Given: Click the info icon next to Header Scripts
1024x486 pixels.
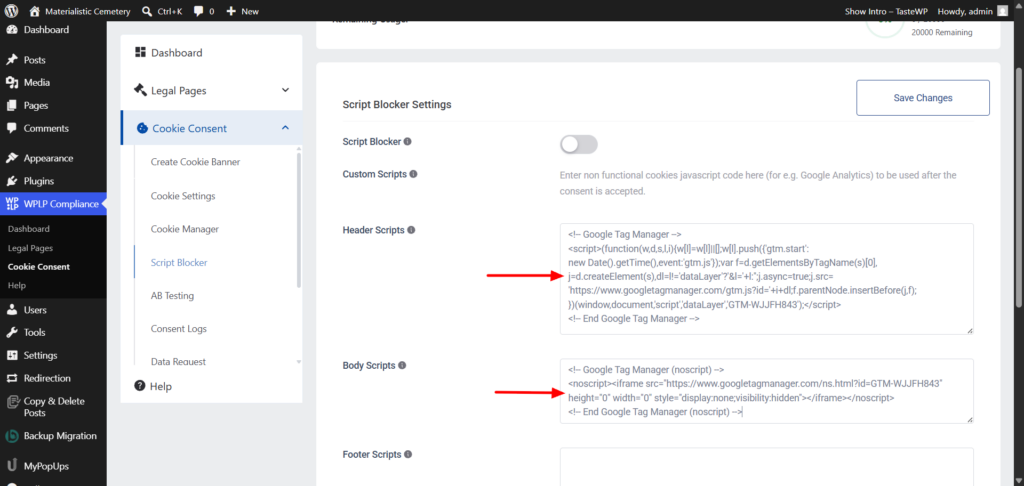Looking at the screenshot, I should [x=411, y=230].
